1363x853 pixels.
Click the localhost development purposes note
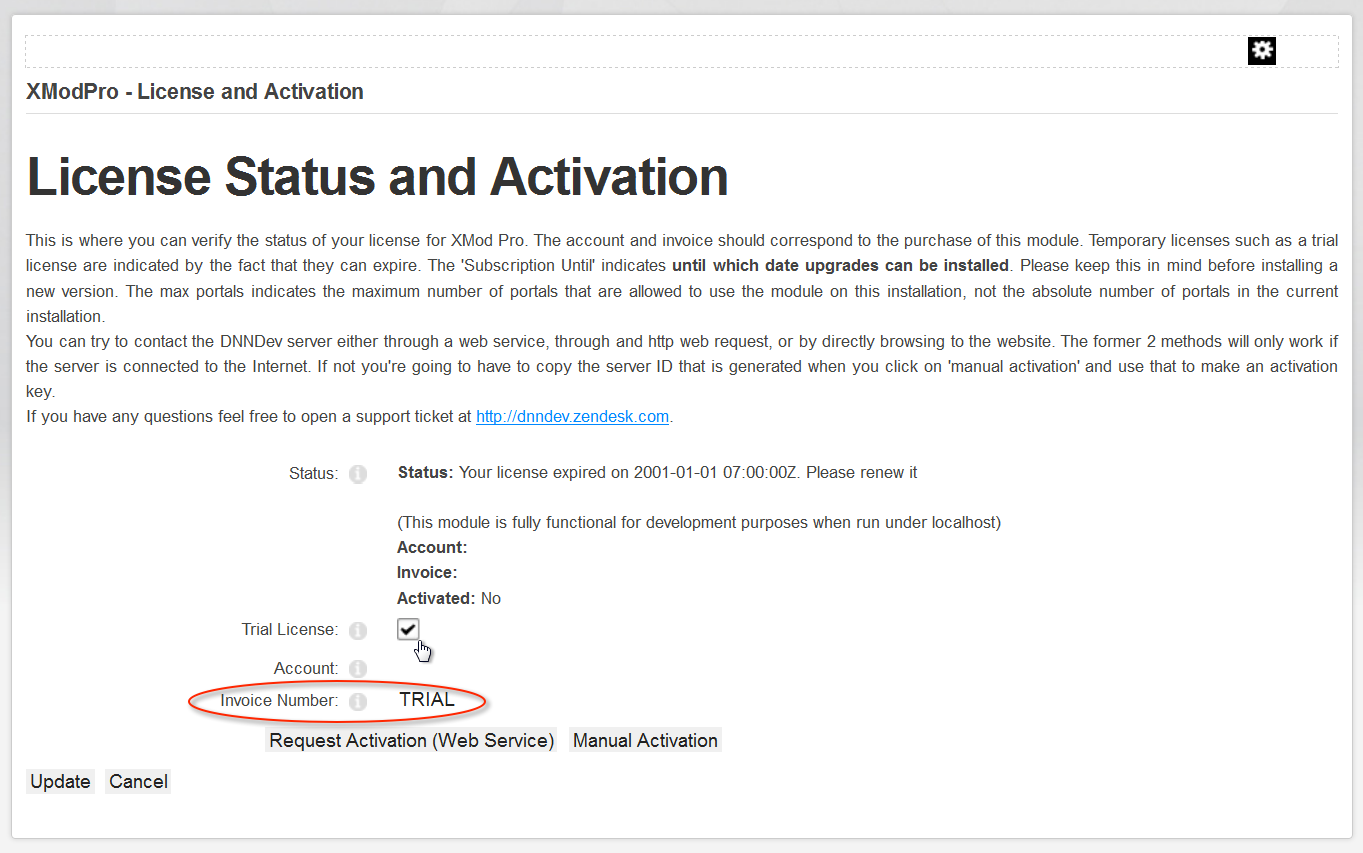(699, 522)
